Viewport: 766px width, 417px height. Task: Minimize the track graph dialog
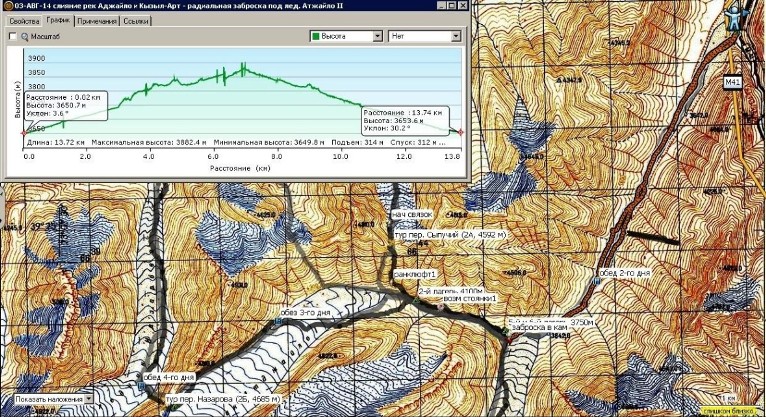441,6
